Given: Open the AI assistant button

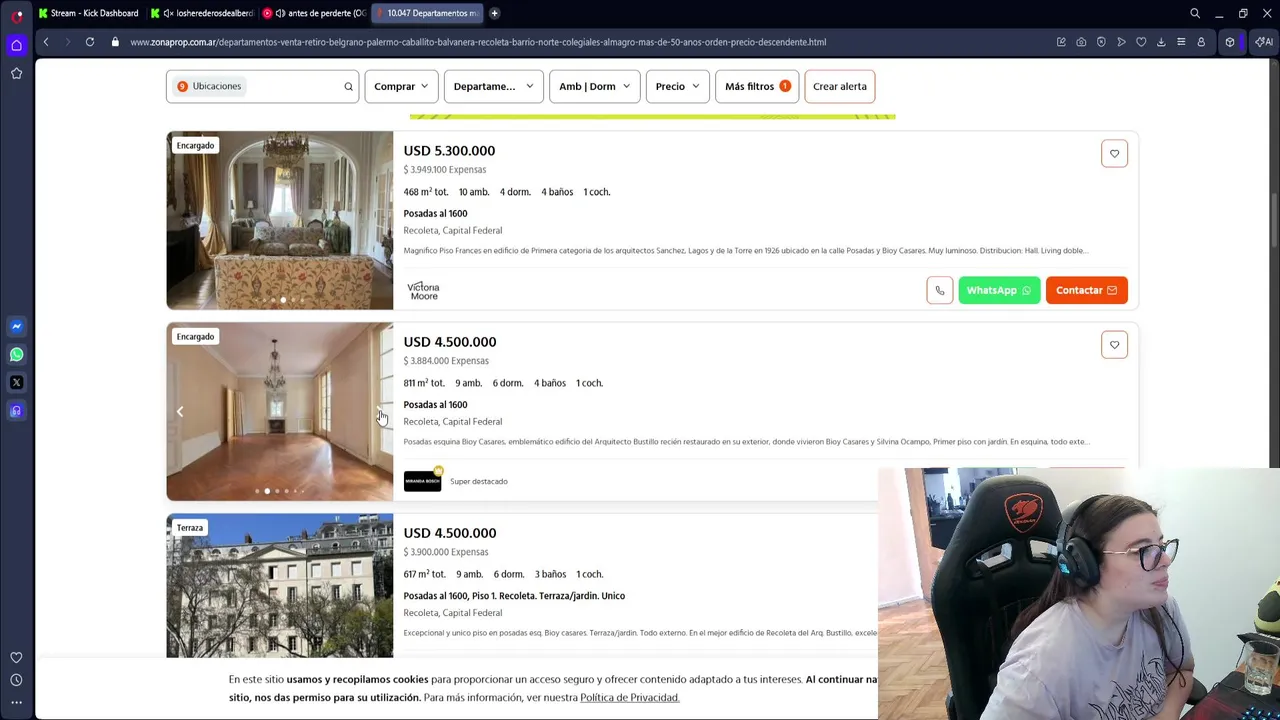Looking at the screenshot, I should 1264,42.
